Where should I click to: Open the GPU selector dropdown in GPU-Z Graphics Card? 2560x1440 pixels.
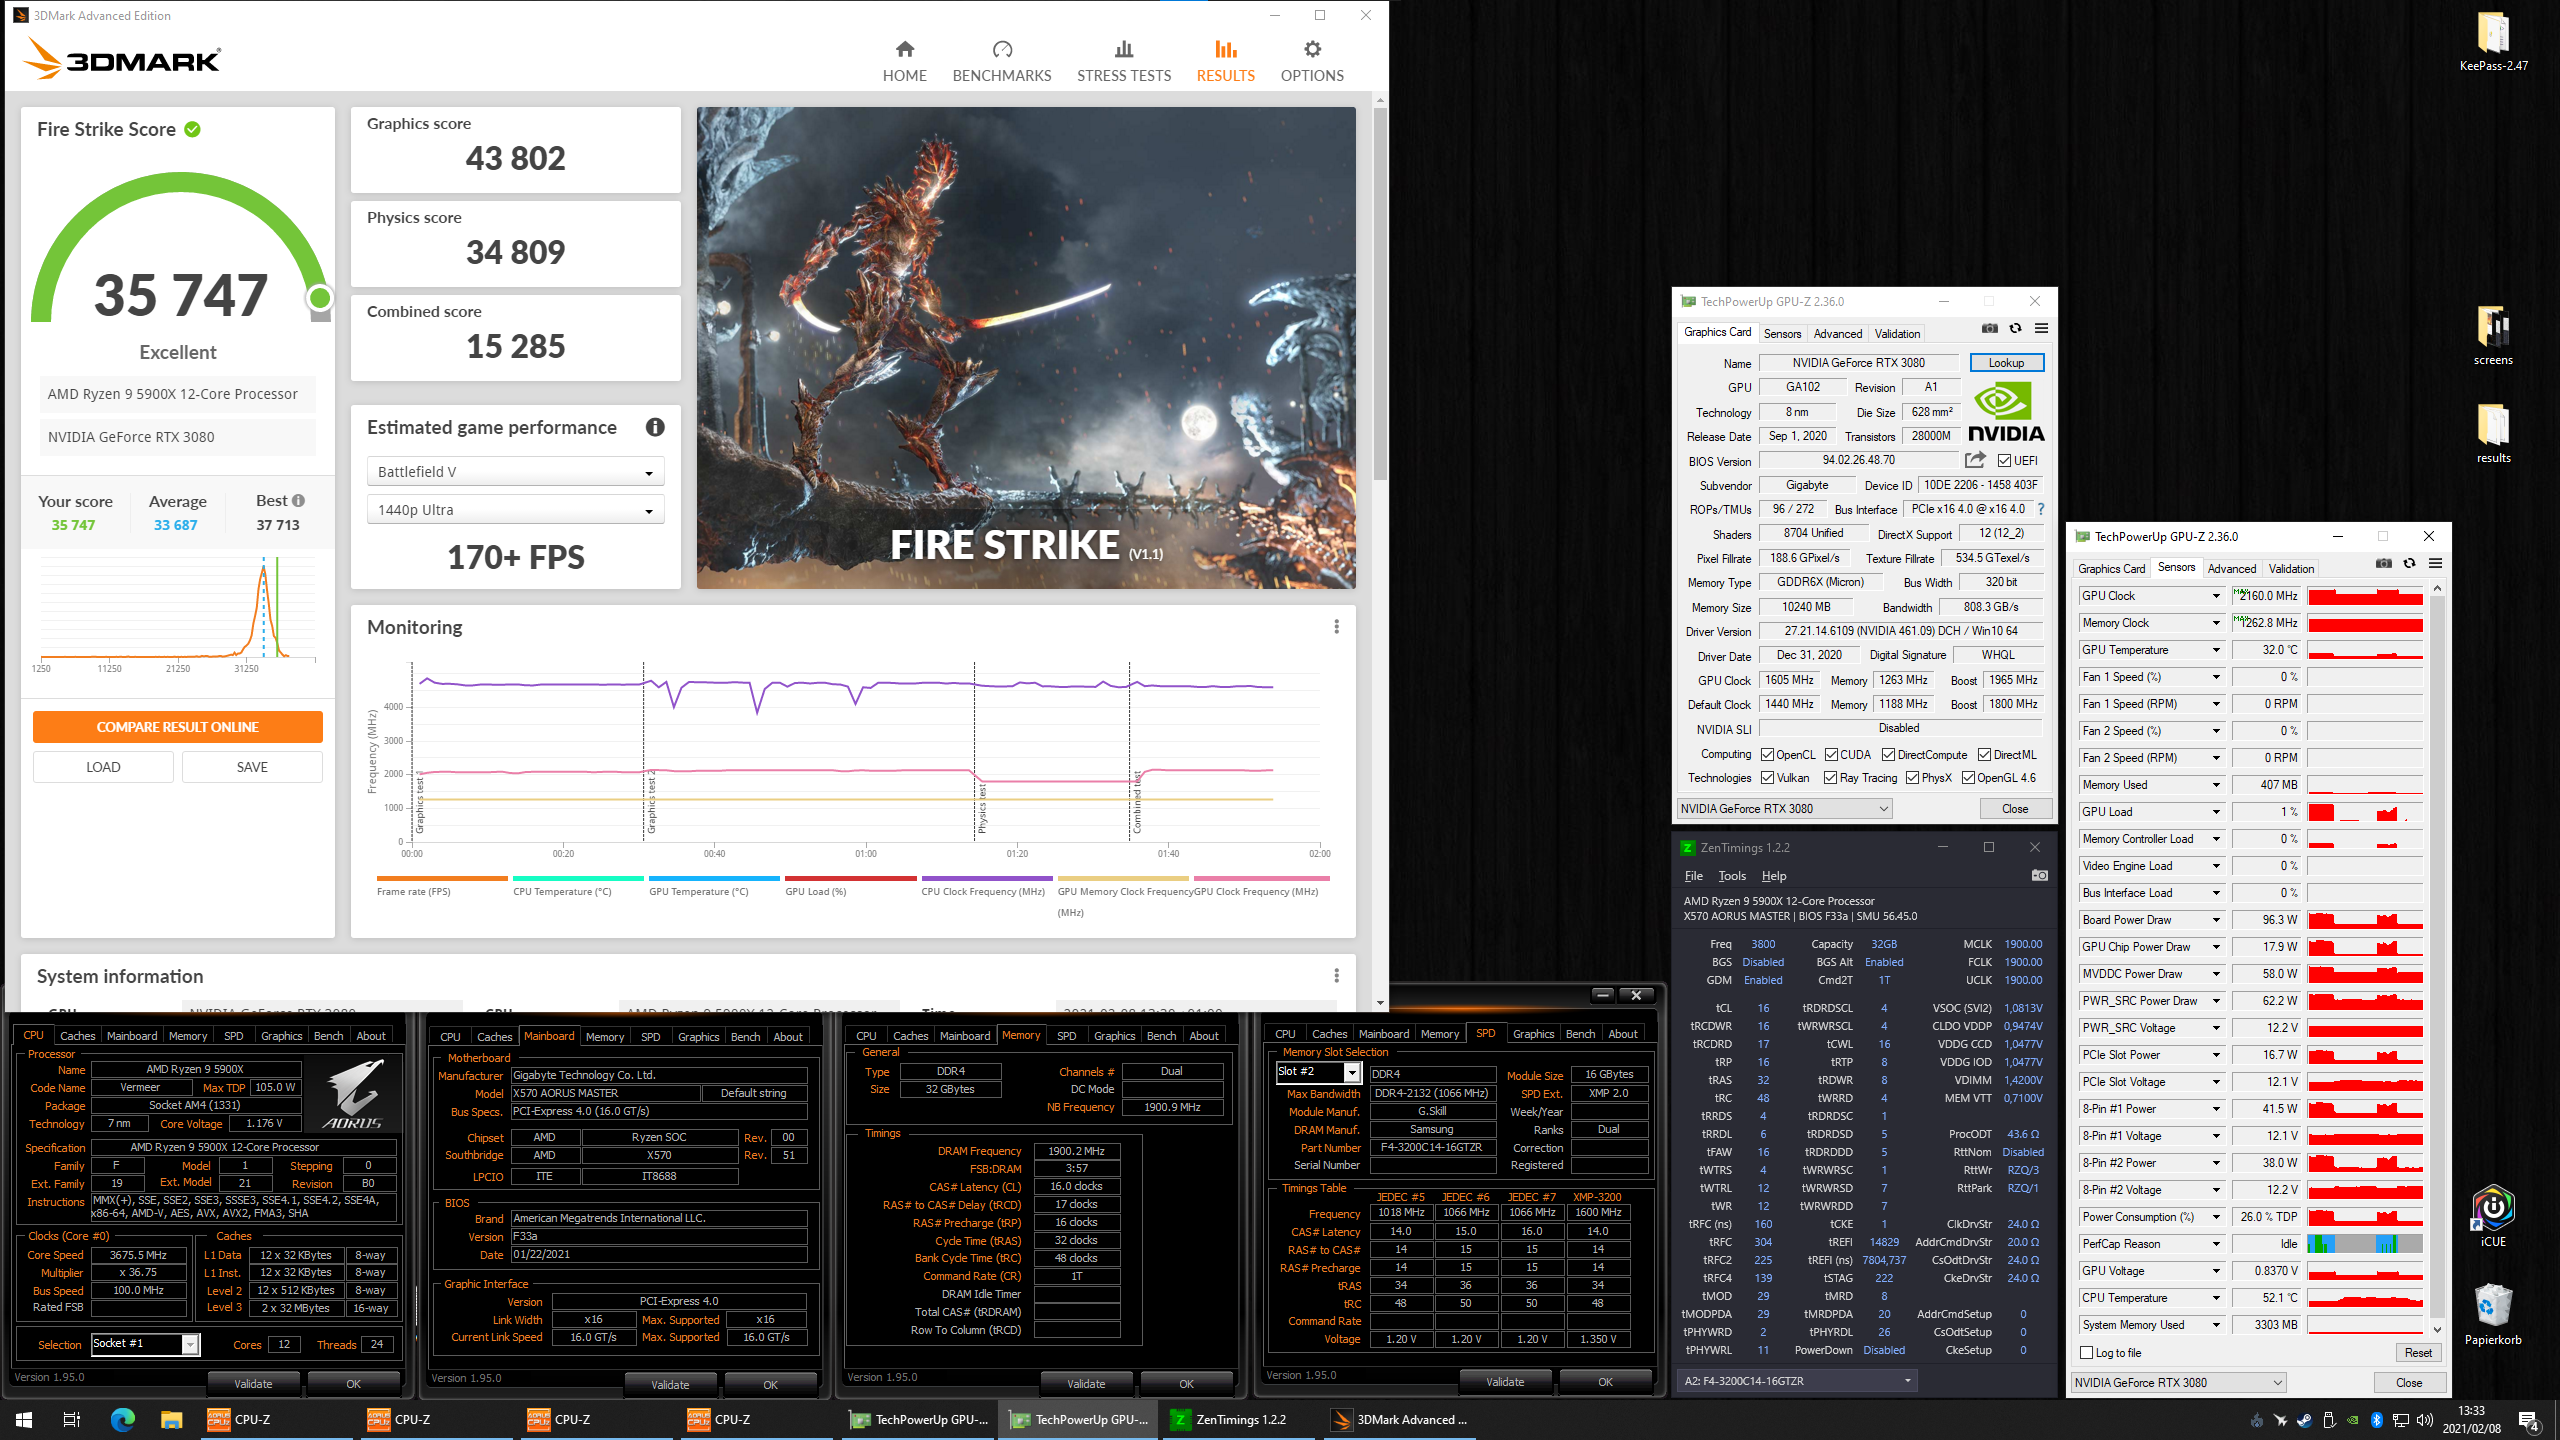1785,809
